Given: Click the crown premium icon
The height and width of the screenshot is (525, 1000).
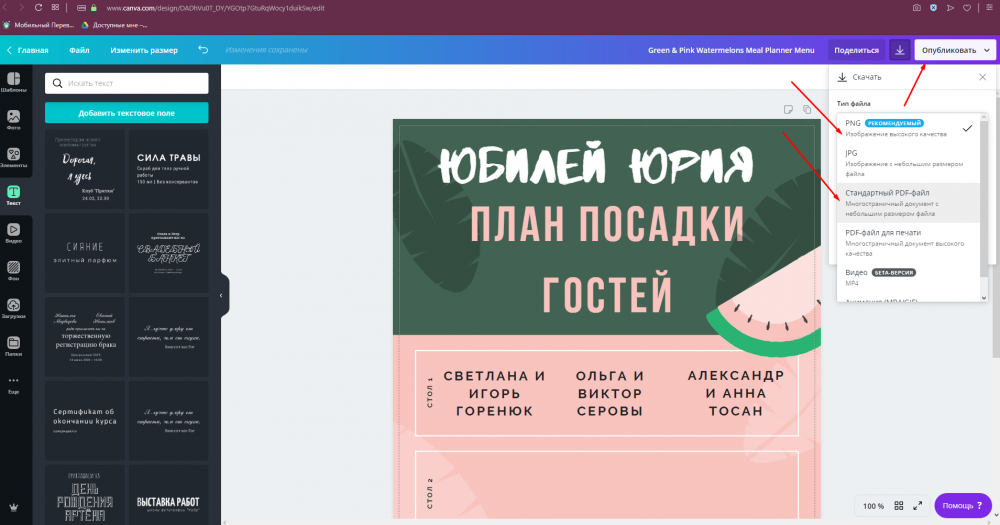Looking at the screenshot, I should pyautogui.click(x=13, y=508).
